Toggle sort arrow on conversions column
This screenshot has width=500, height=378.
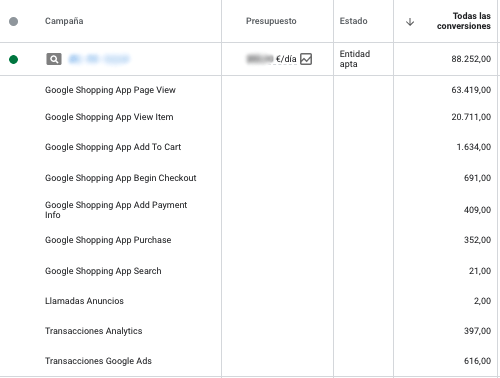coord(410,22)
